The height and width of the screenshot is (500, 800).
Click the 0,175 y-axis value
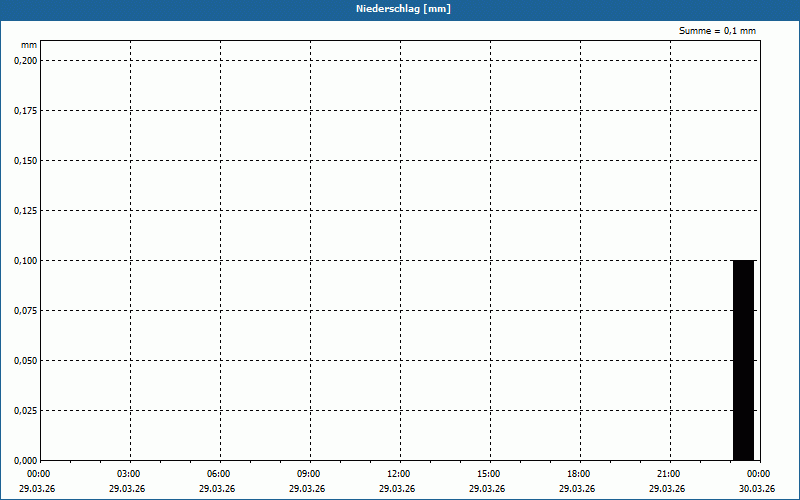click(24, 110)
